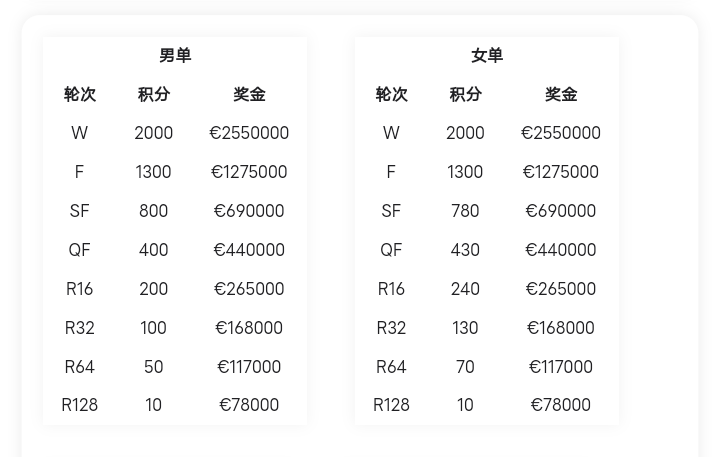The width and height of the screenshot is (720, 457).
Task: Click €2550000 prize in 女单 table
Action: coord(561,133)
